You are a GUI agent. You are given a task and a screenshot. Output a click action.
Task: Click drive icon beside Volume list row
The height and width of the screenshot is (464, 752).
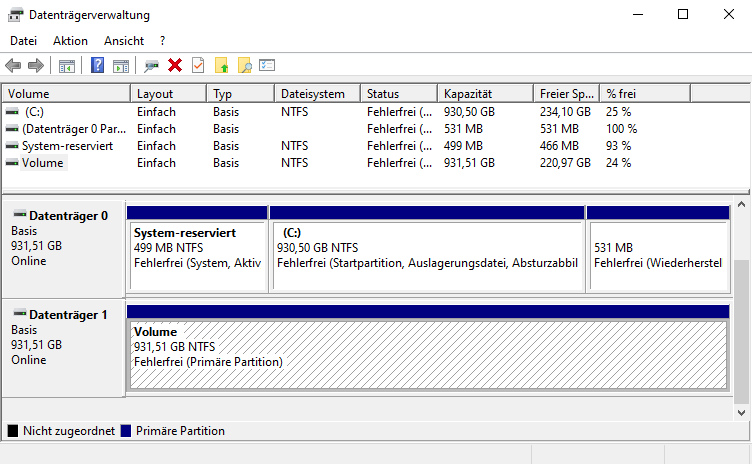[x=12, y=163]
